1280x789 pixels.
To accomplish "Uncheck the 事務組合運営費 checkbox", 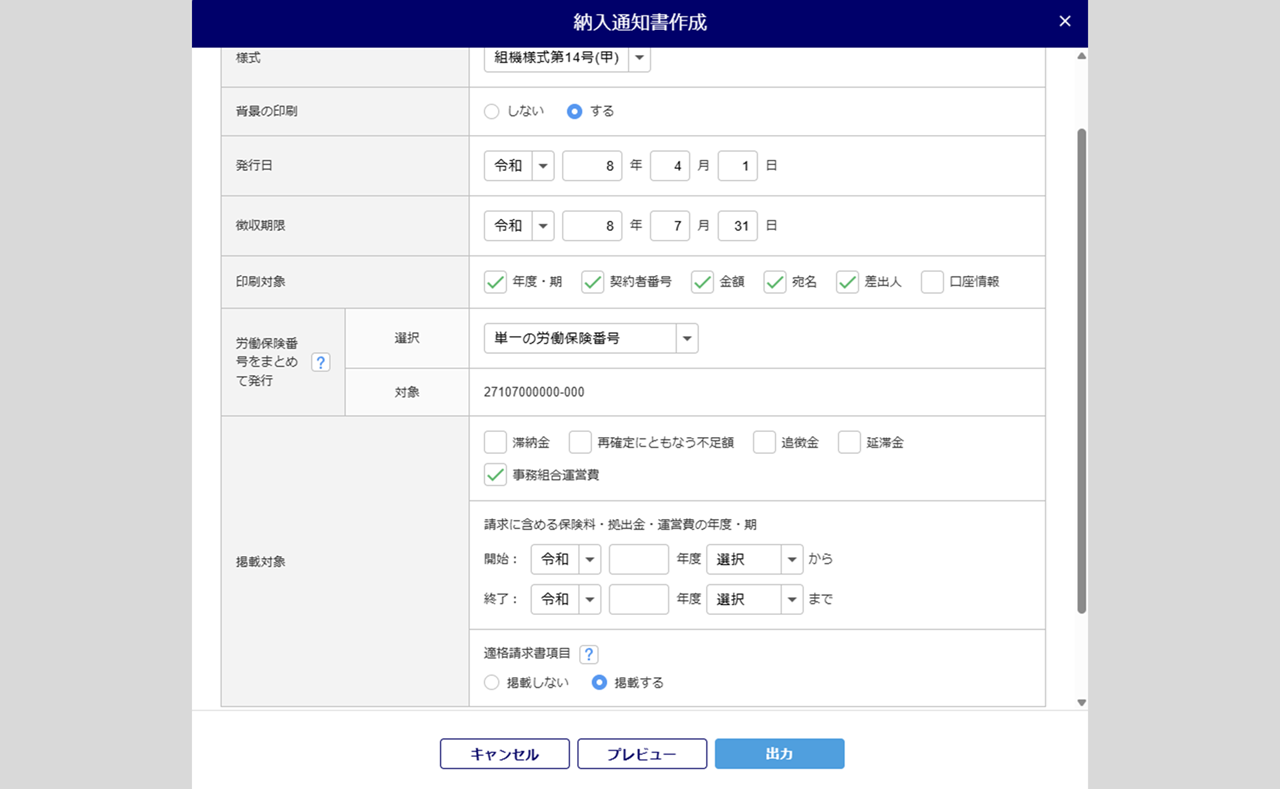I will pyautogui.click(x=495, y=475).
